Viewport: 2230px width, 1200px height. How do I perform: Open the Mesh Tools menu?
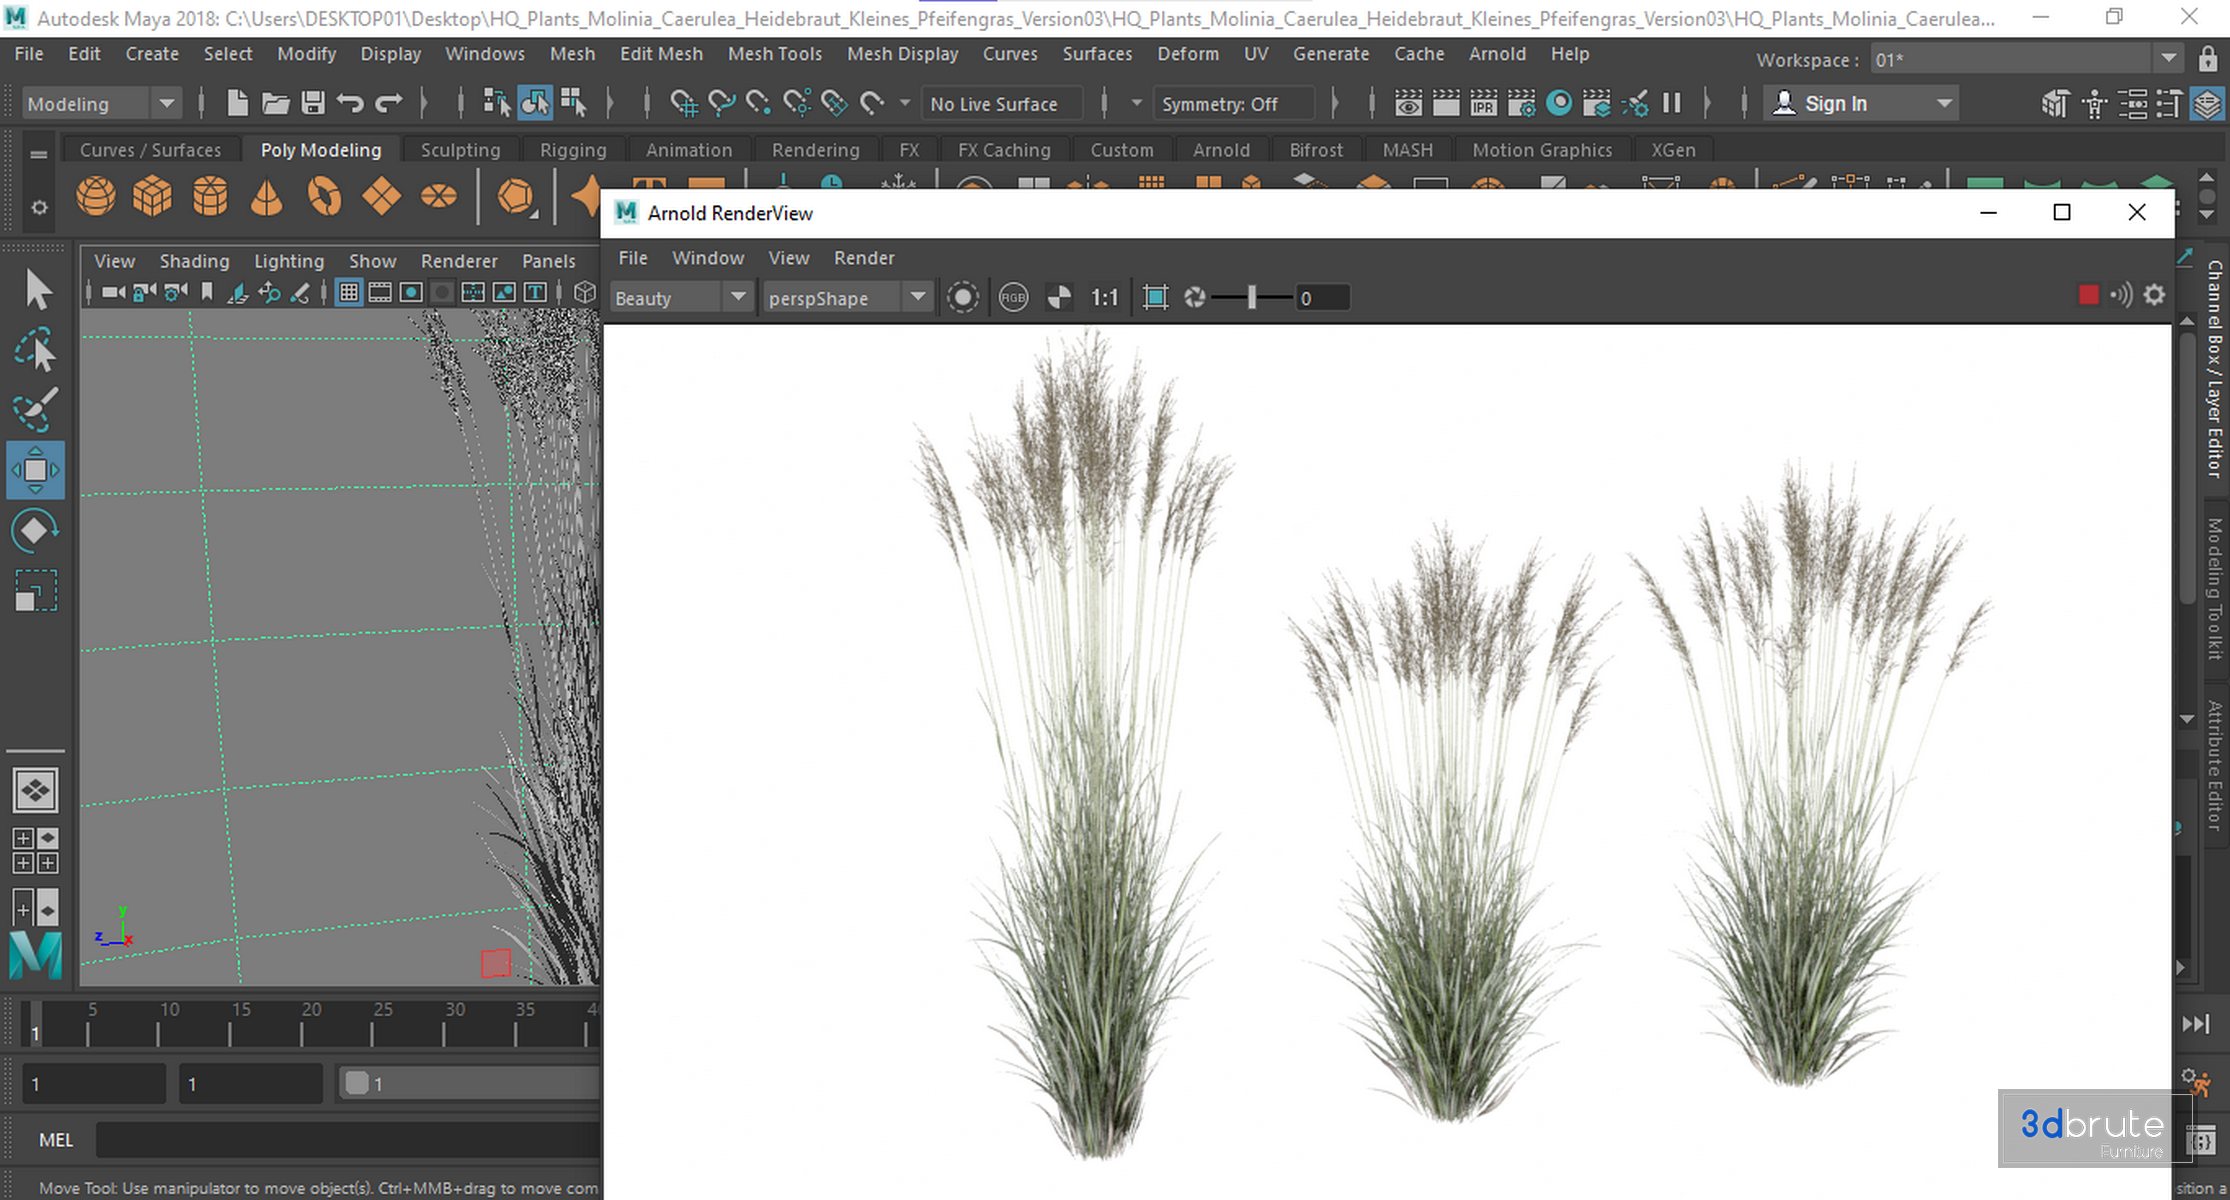click(x=774, y=54)
